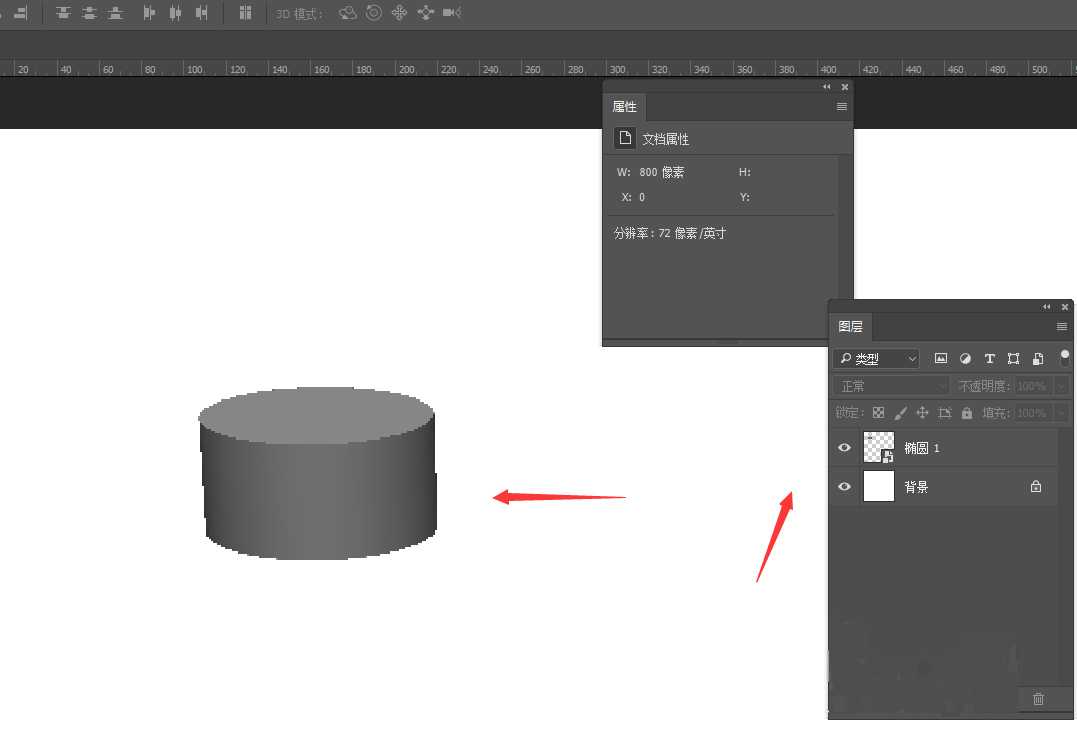Open the 图层 panel flyout menu
Image resolution: width=1077 pixels, height=737 pixels.
coord(1062,327)
